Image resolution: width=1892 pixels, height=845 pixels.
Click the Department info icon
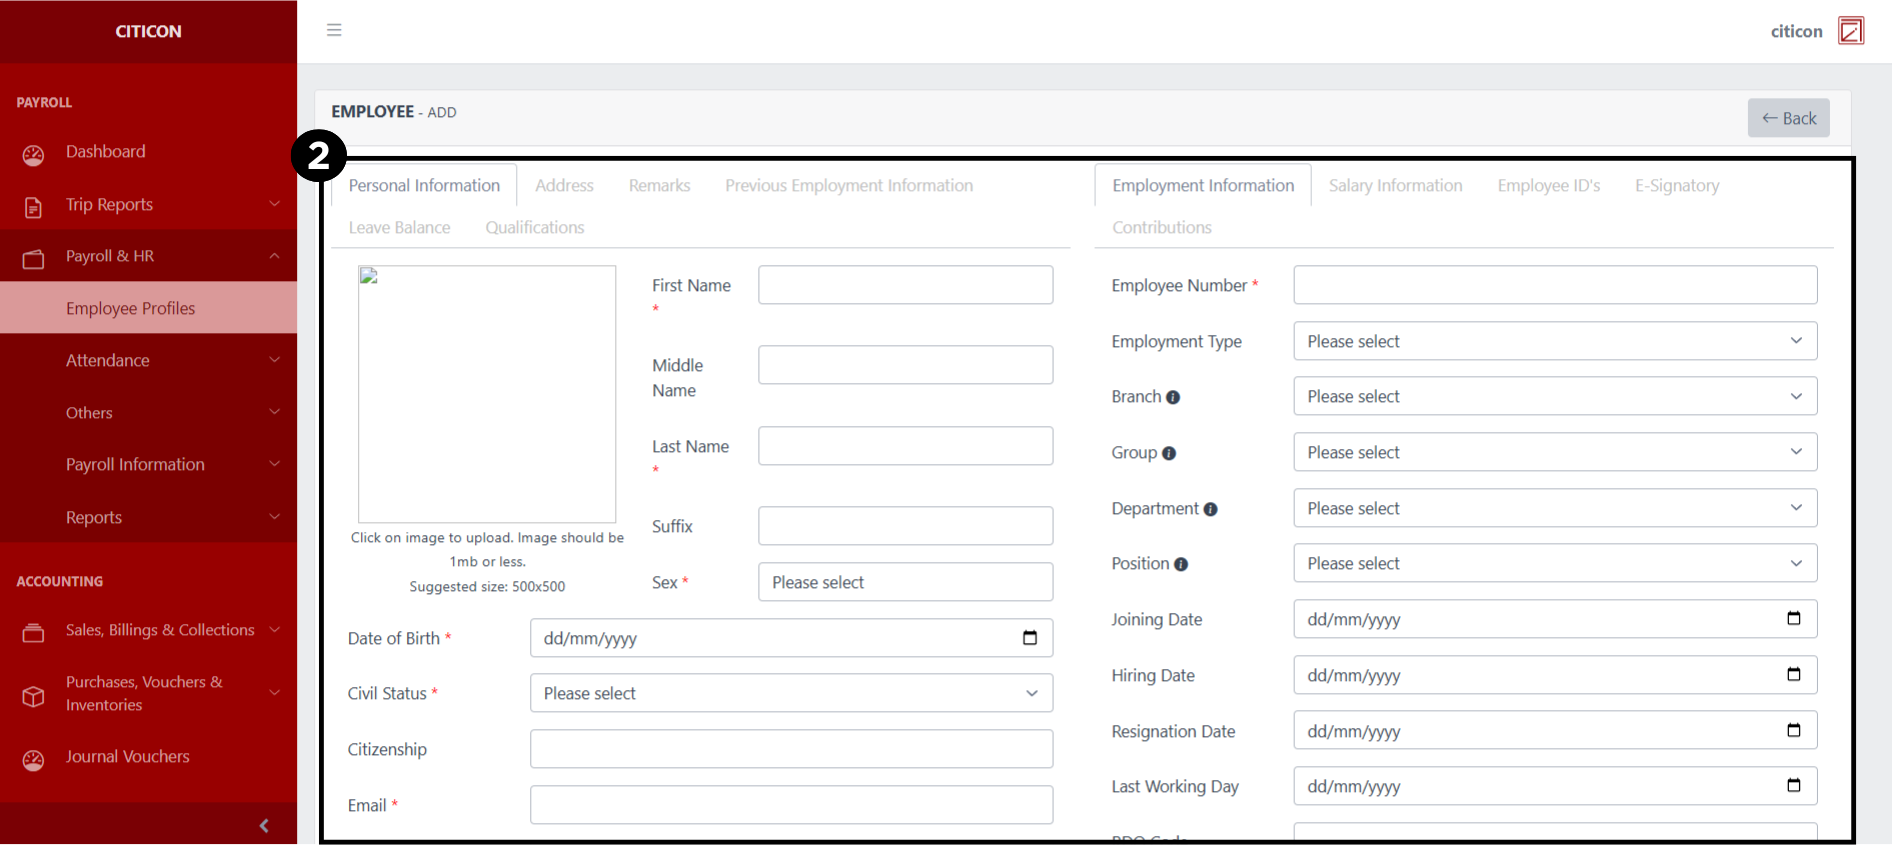pyautogui.click(x=1210, y=509)
